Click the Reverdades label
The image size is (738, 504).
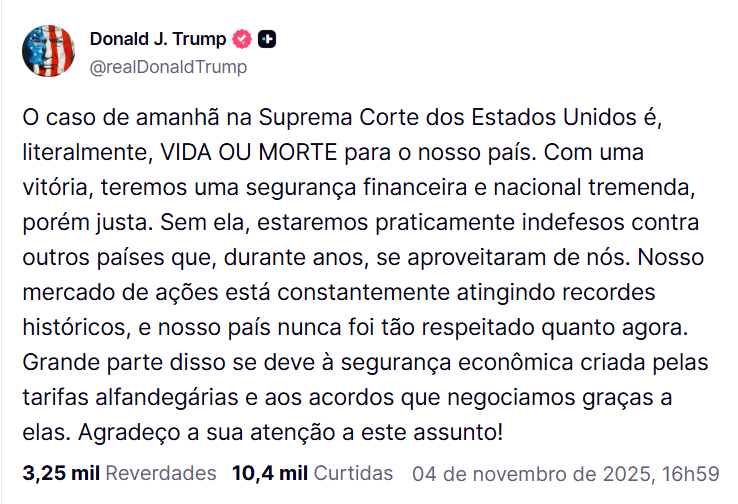[x=160, y=472]
